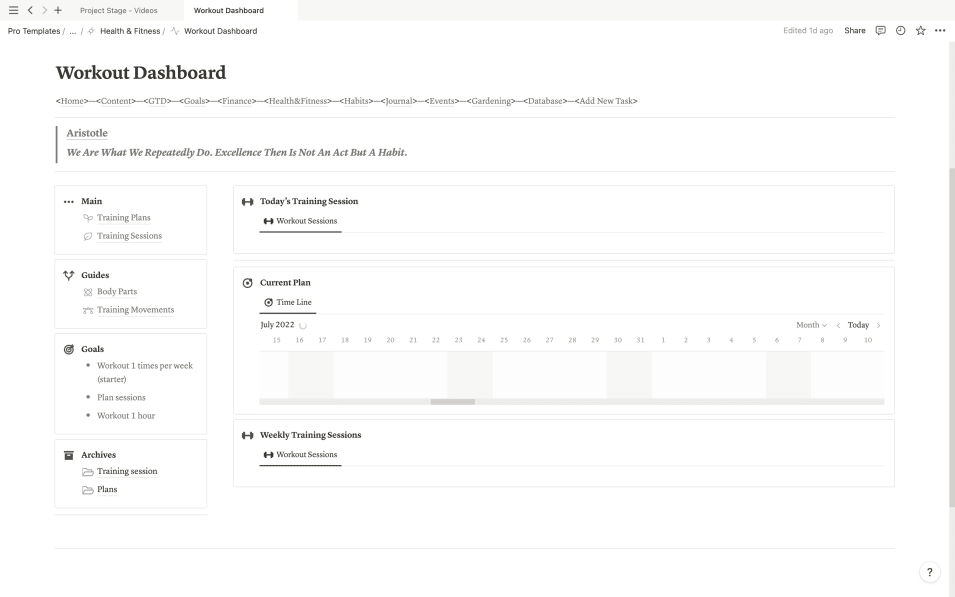Select the Time Line view tab
Image resolution: width=955 pixels, height=597 pixels.
point(288,302)
